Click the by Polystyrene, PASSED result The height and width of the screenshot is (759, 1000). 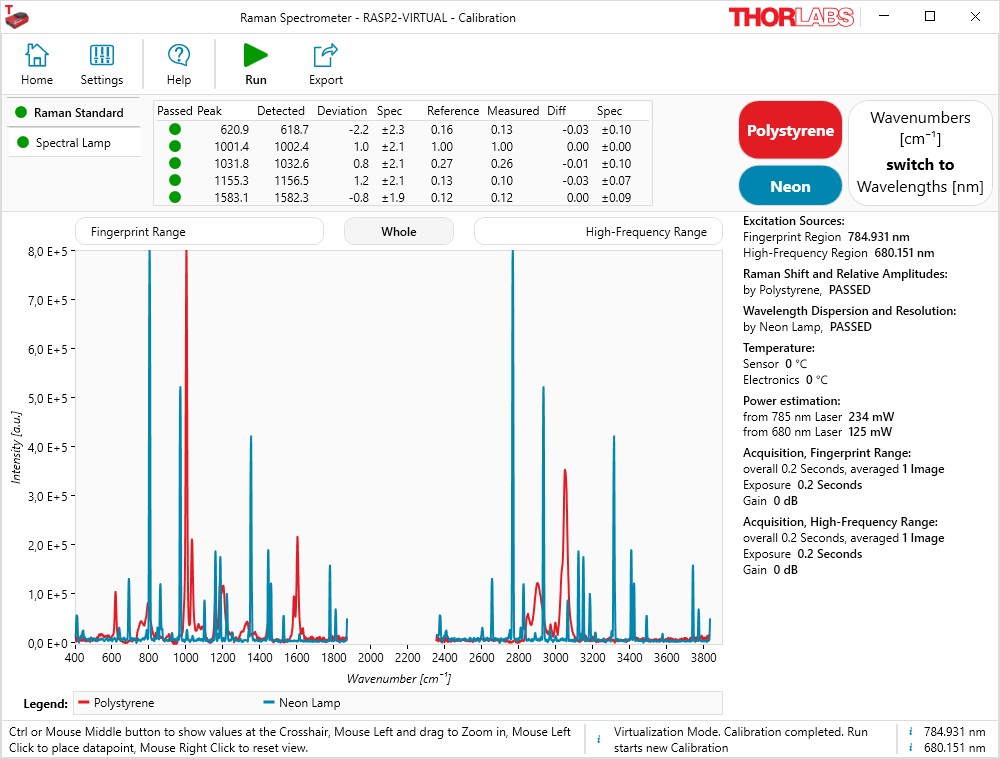point(807,290)
